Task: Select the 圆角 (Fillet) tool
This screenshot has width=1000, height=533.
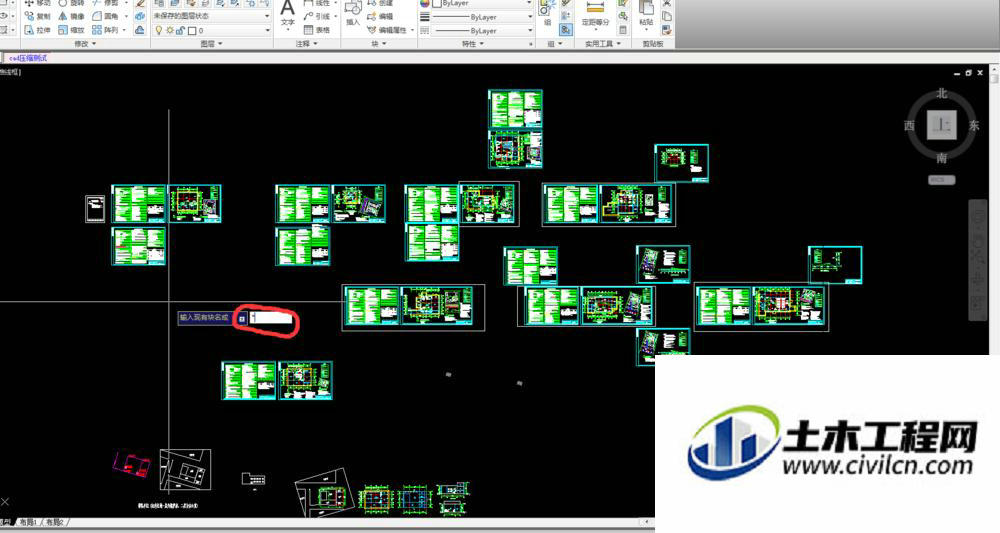Action: click(105, 16)
